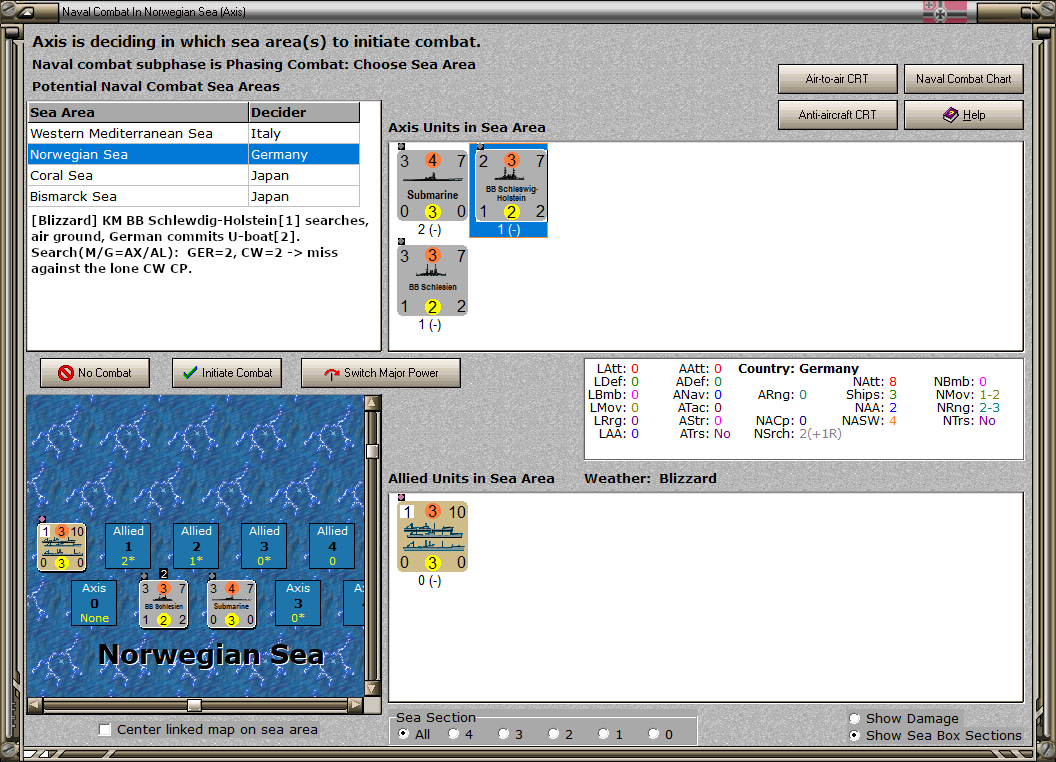Select Norwegian Sea row in sea area list

pyautogui.click(x=194, y=154)
